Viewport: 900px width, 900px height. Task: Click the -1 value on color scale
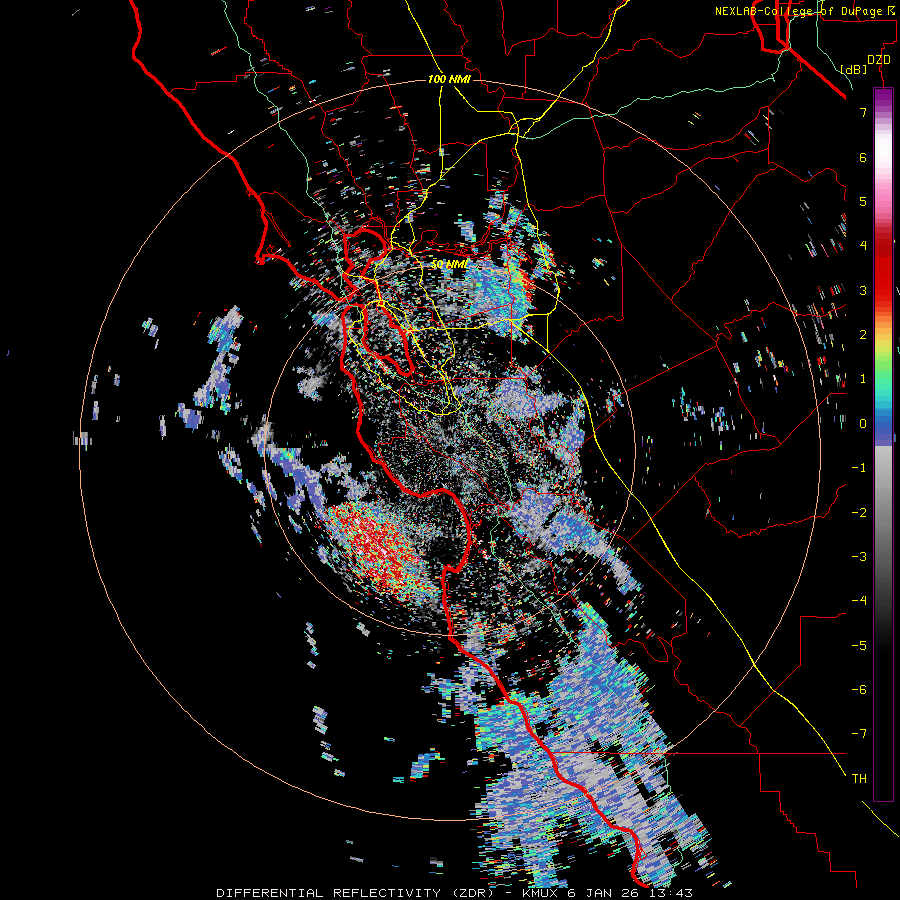pyautogui.click(x=859, y=468)
